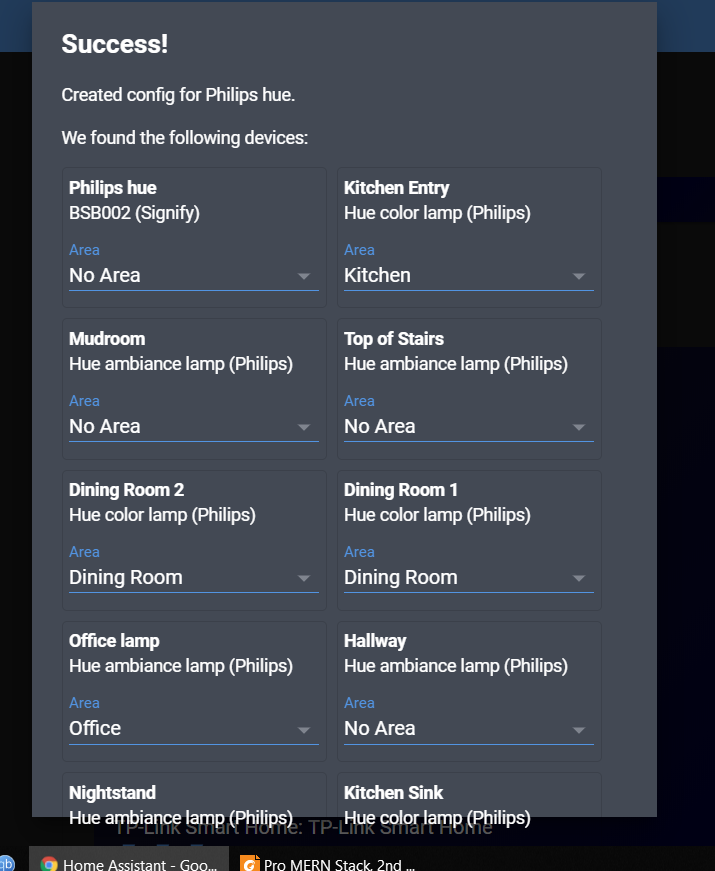Select the Nightstand device card

pos(112,792)
